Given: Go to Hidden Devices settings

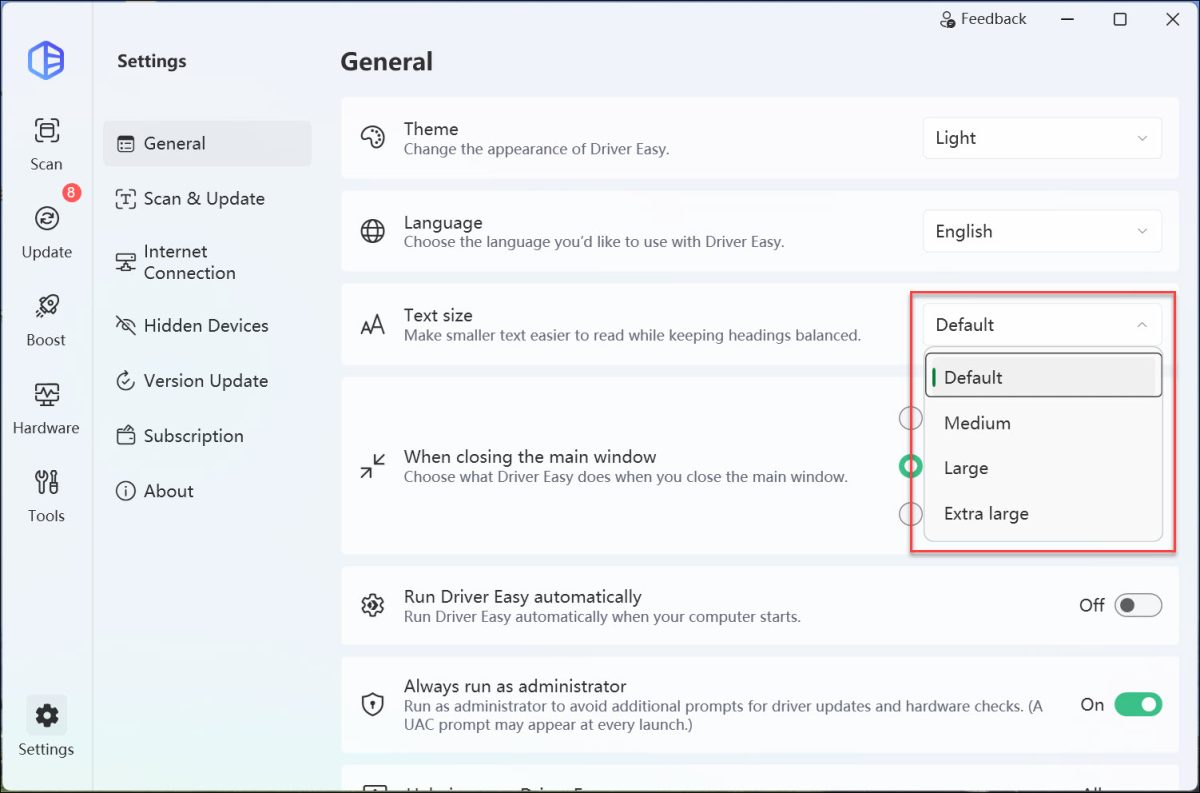Looking at the screenshot, I should click(x=207, y=325).
